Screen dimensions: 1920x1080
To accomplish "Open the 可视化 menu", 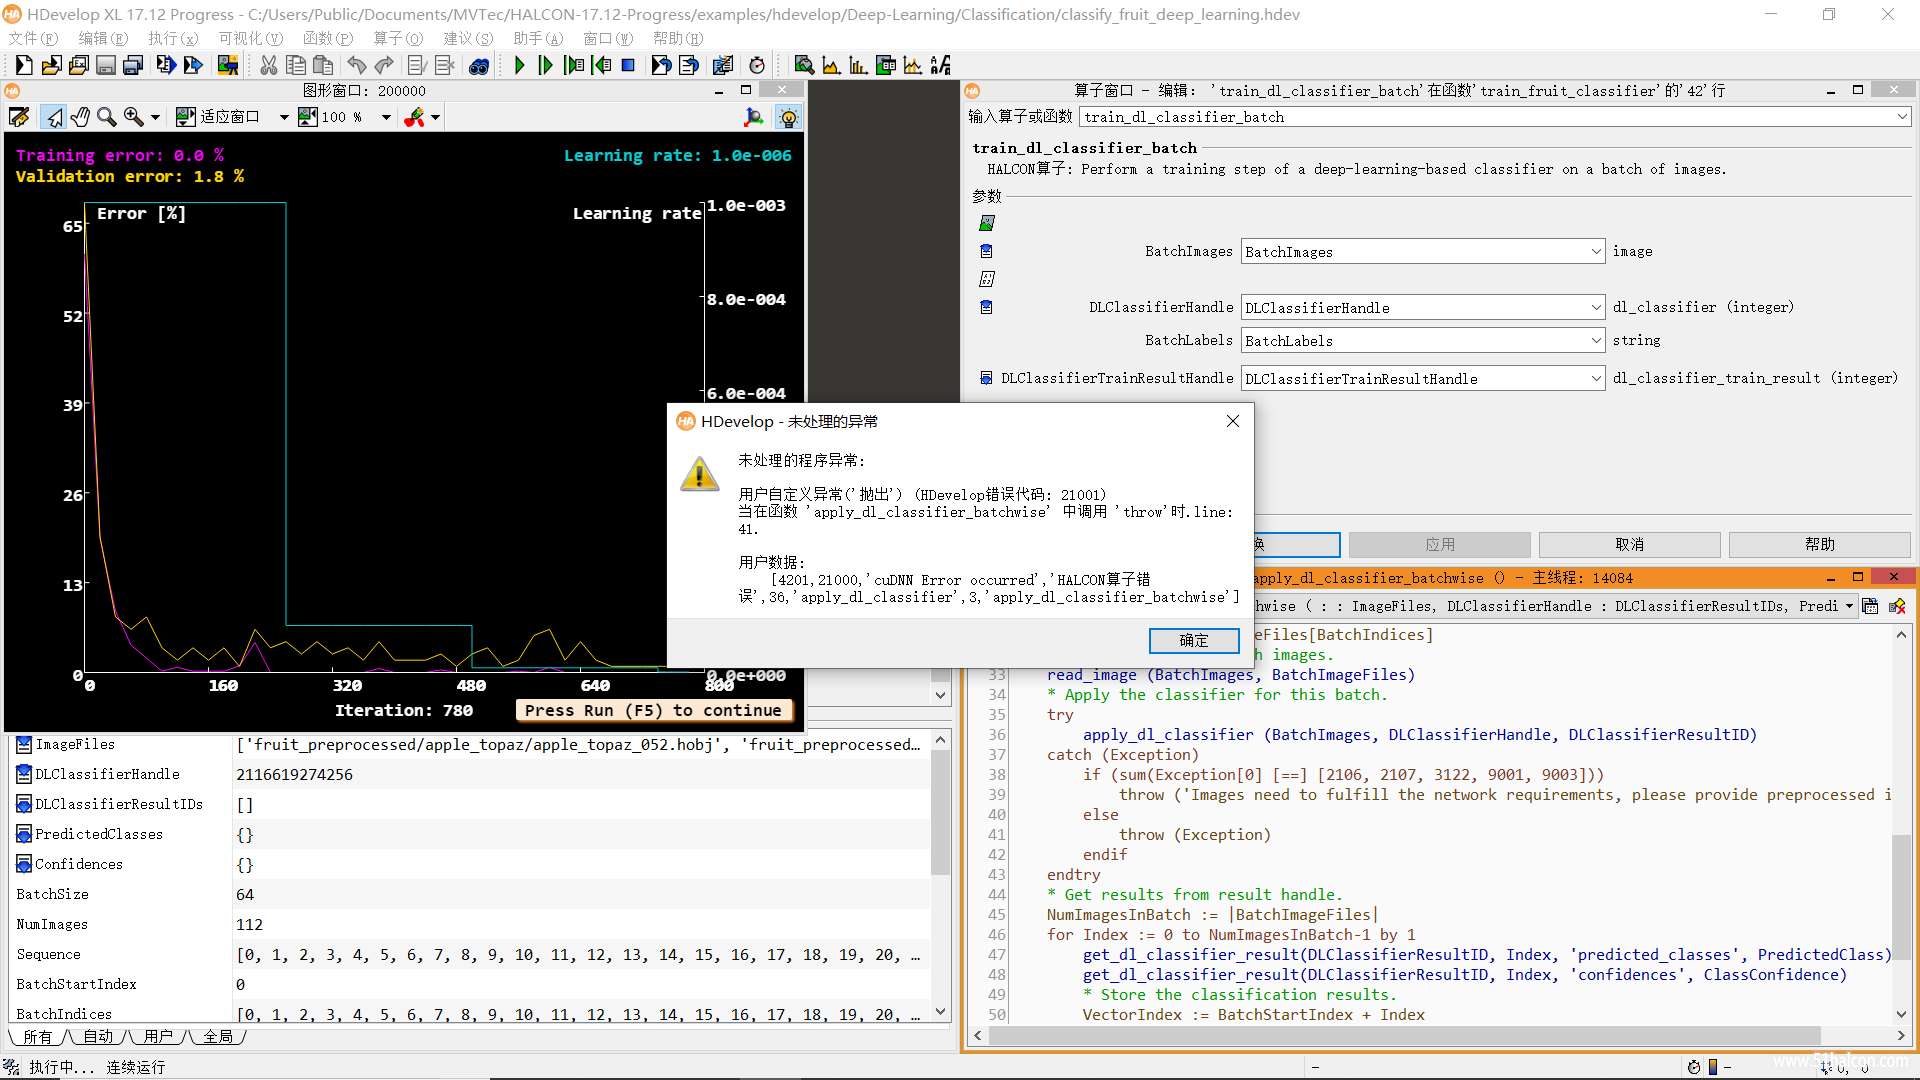I will click(250, 38).
